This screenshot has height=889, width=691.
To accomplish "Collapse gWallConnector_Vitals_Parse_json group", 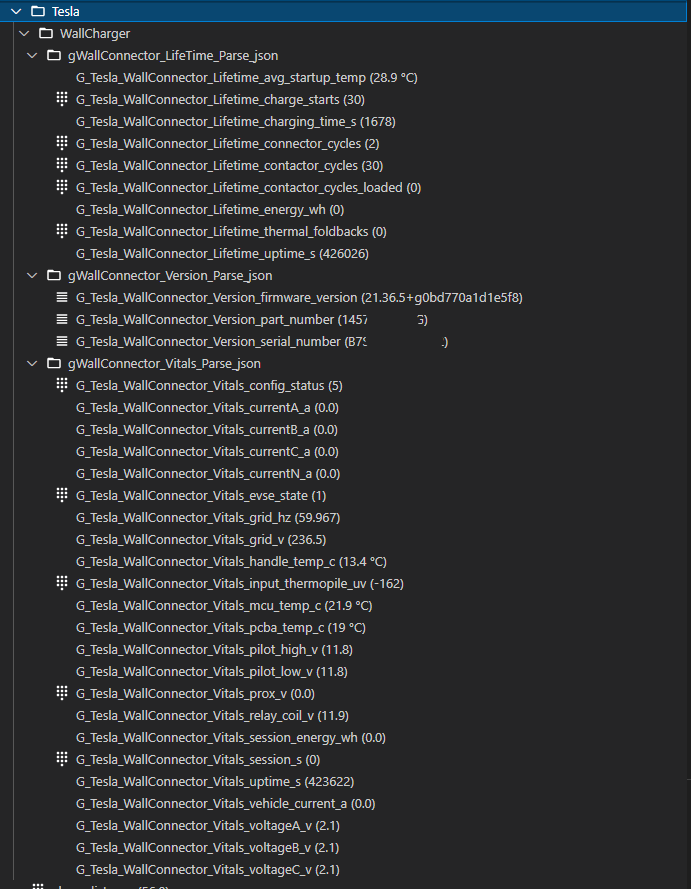I will [32, 363].
